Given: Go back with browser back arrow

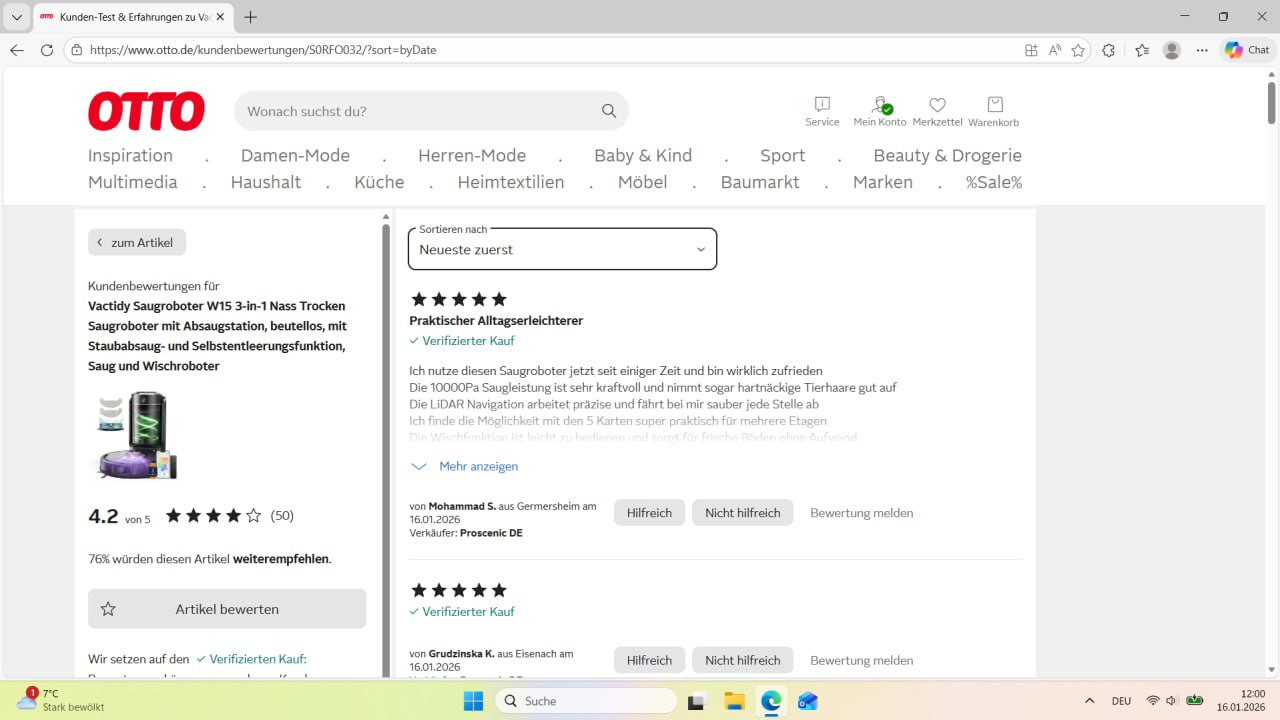Looking at the screenshot, I should pyautogui.click(x=17, y=50).
